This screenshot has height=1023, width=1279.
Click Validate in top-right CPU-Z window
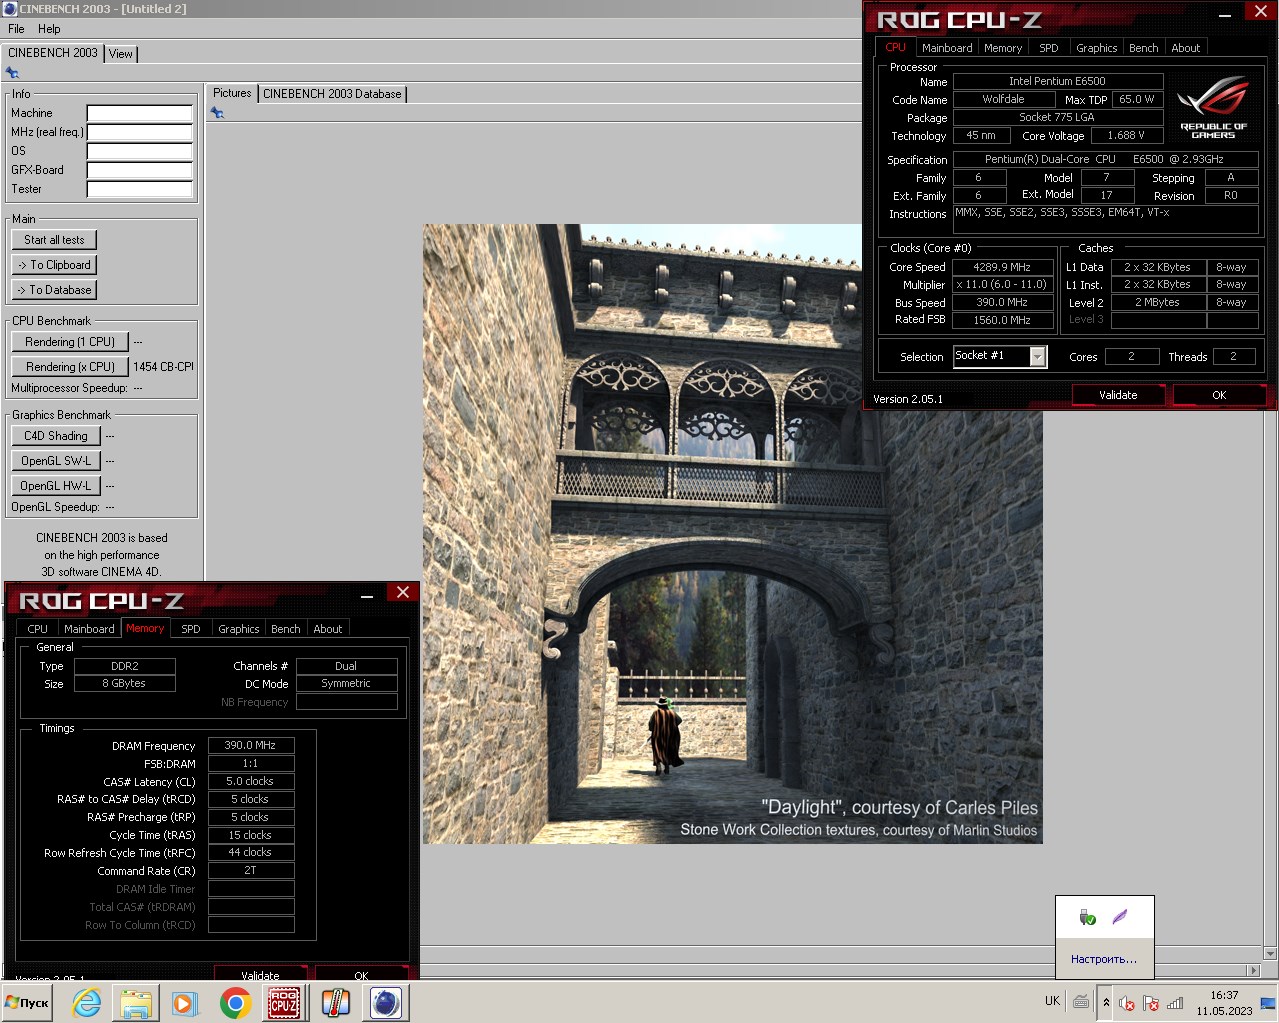click(x=1118, y=395)
